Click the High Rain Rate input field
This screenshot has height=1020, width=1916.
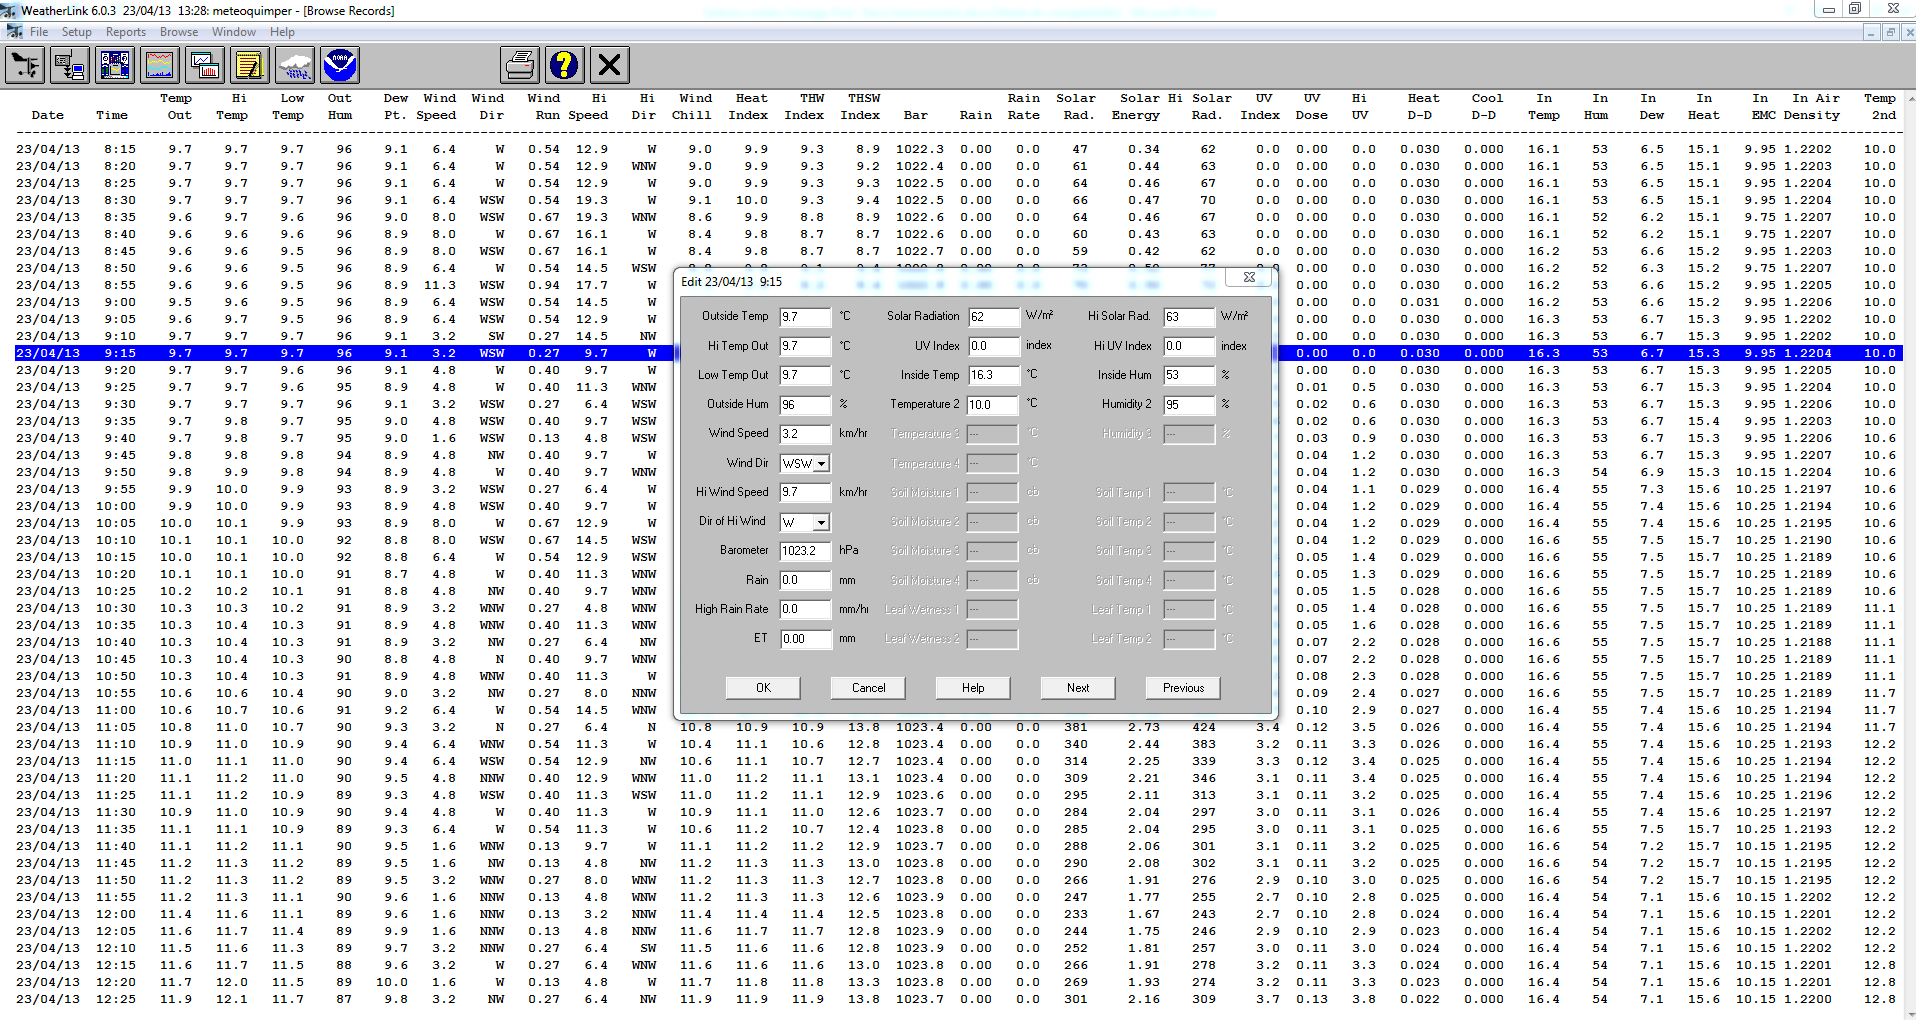tap(806, 610)
